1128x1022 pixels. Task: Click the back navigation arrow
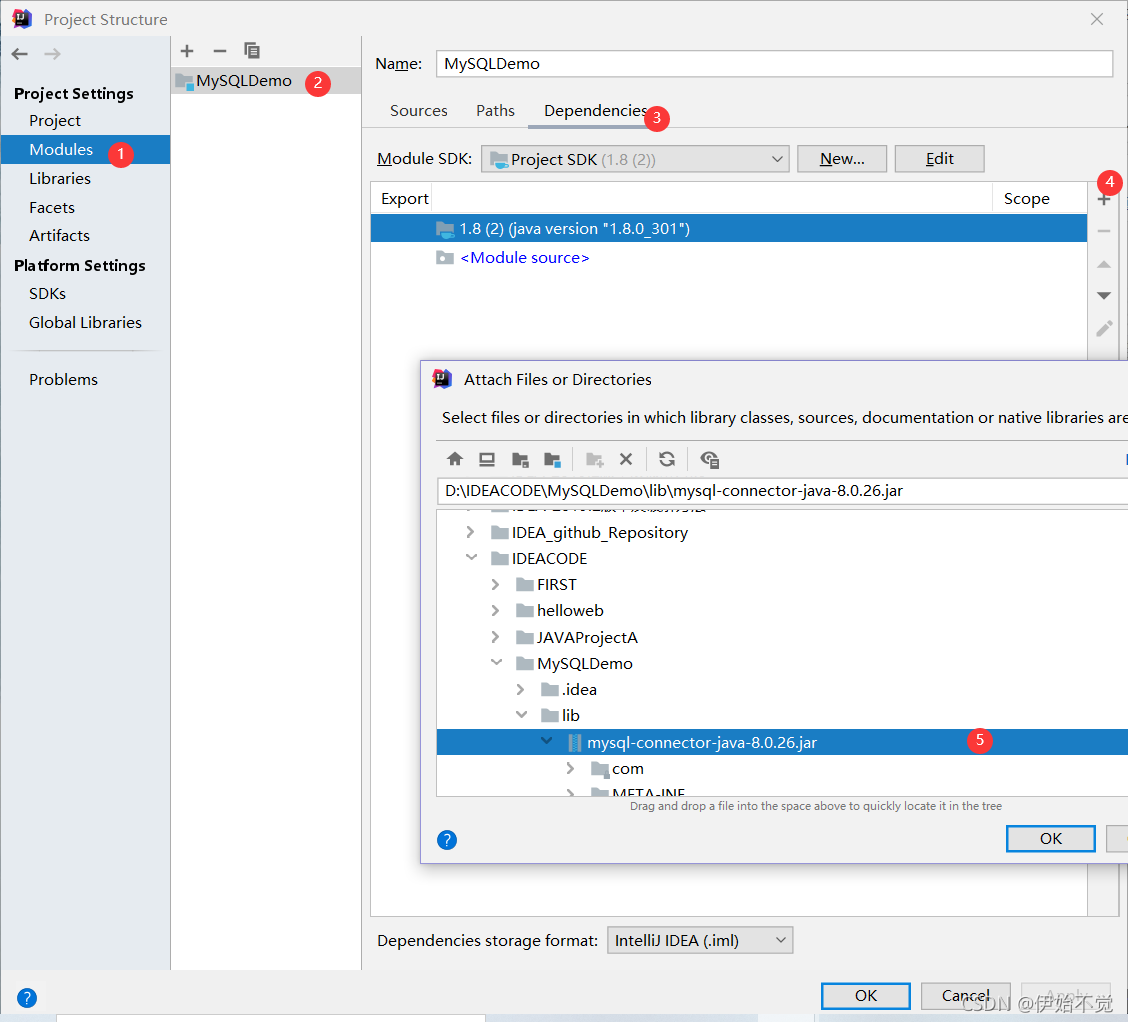pyautogui.click(x=20, y=54)
